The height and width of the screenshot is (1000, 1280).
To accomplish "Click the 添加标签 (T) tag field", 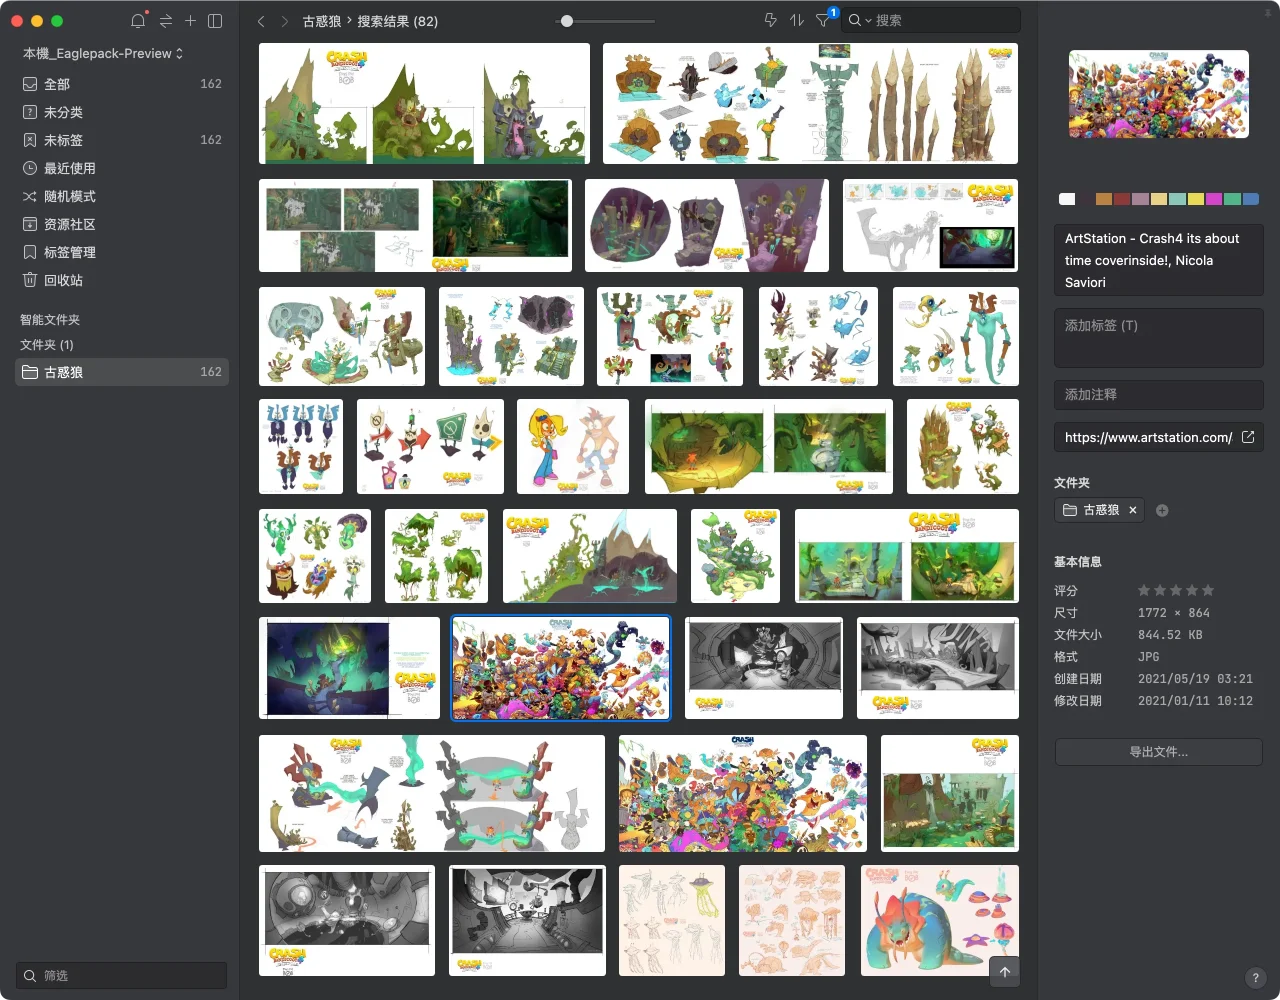I will pyautogui.click(x=1159, y=338).
